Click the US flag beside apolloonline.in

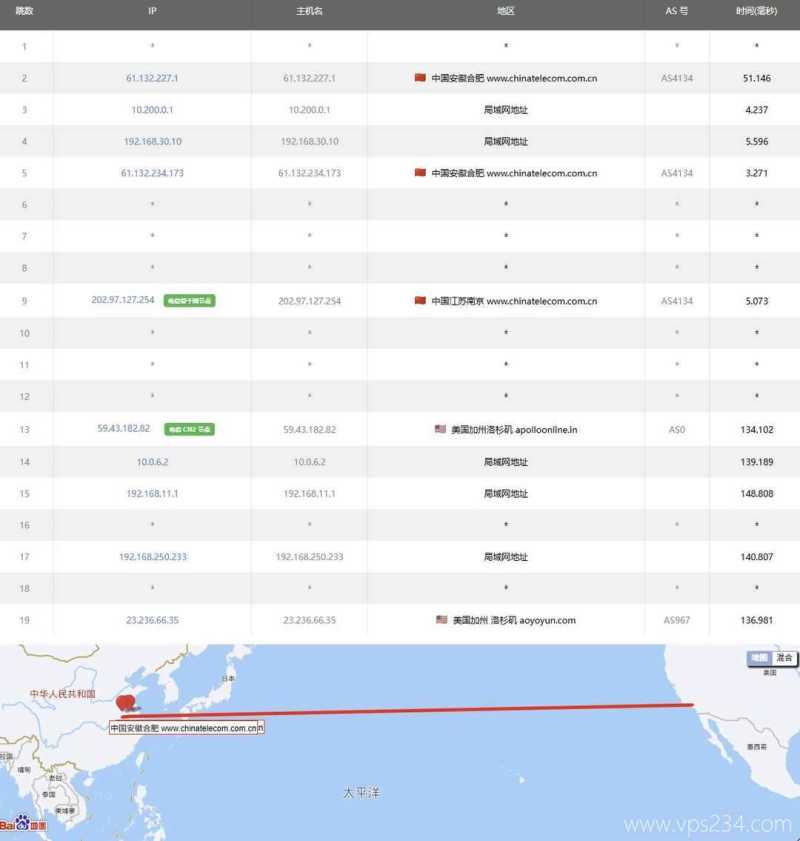[x=440, y=429]
